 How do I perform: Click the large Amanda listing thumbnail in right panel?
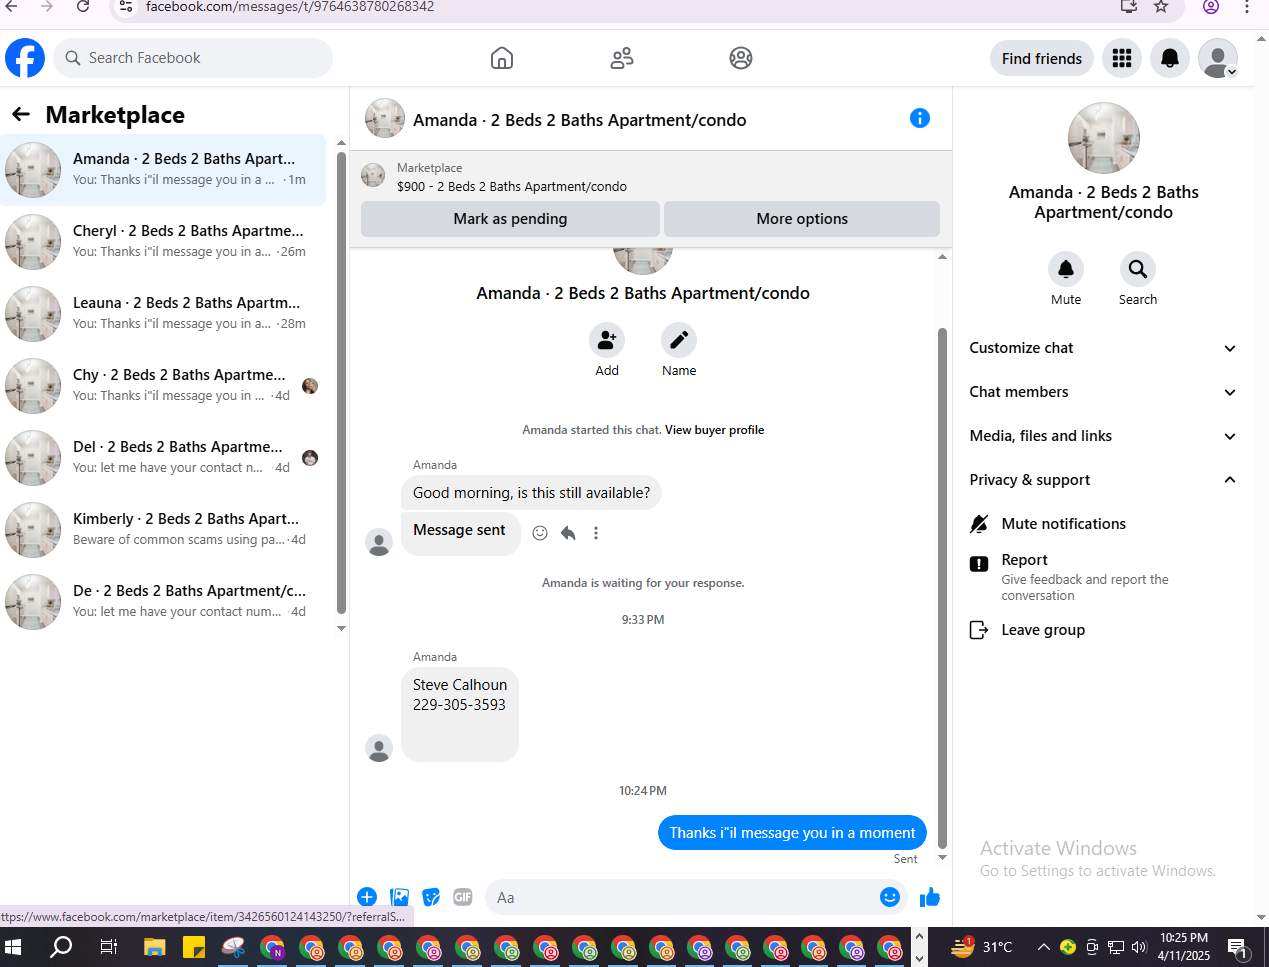pos(1103,138)
